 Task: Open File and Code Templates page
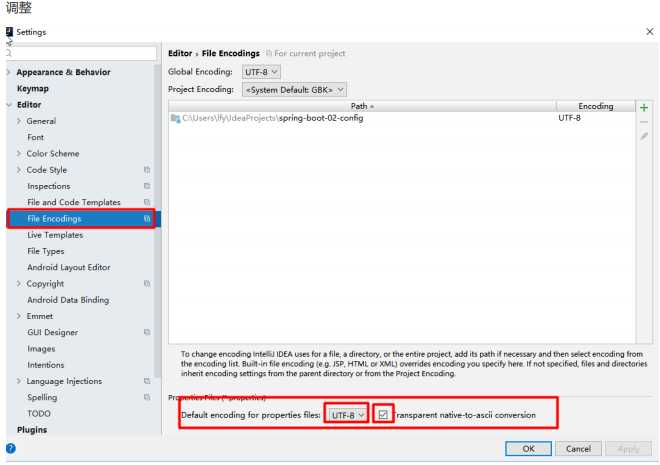click(x=74, y=202)
